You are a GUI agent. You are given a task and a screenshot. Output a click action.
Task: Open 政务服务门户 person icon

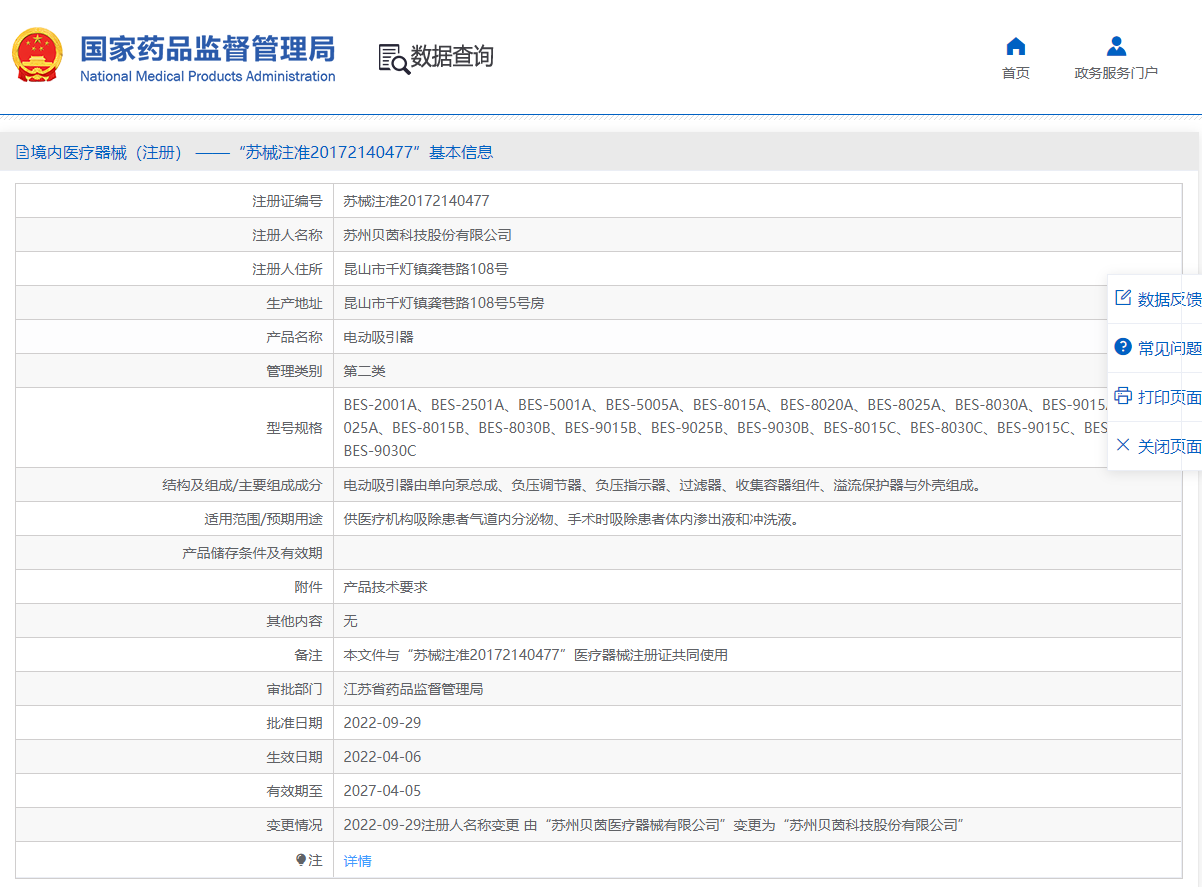coord(1116,46)
